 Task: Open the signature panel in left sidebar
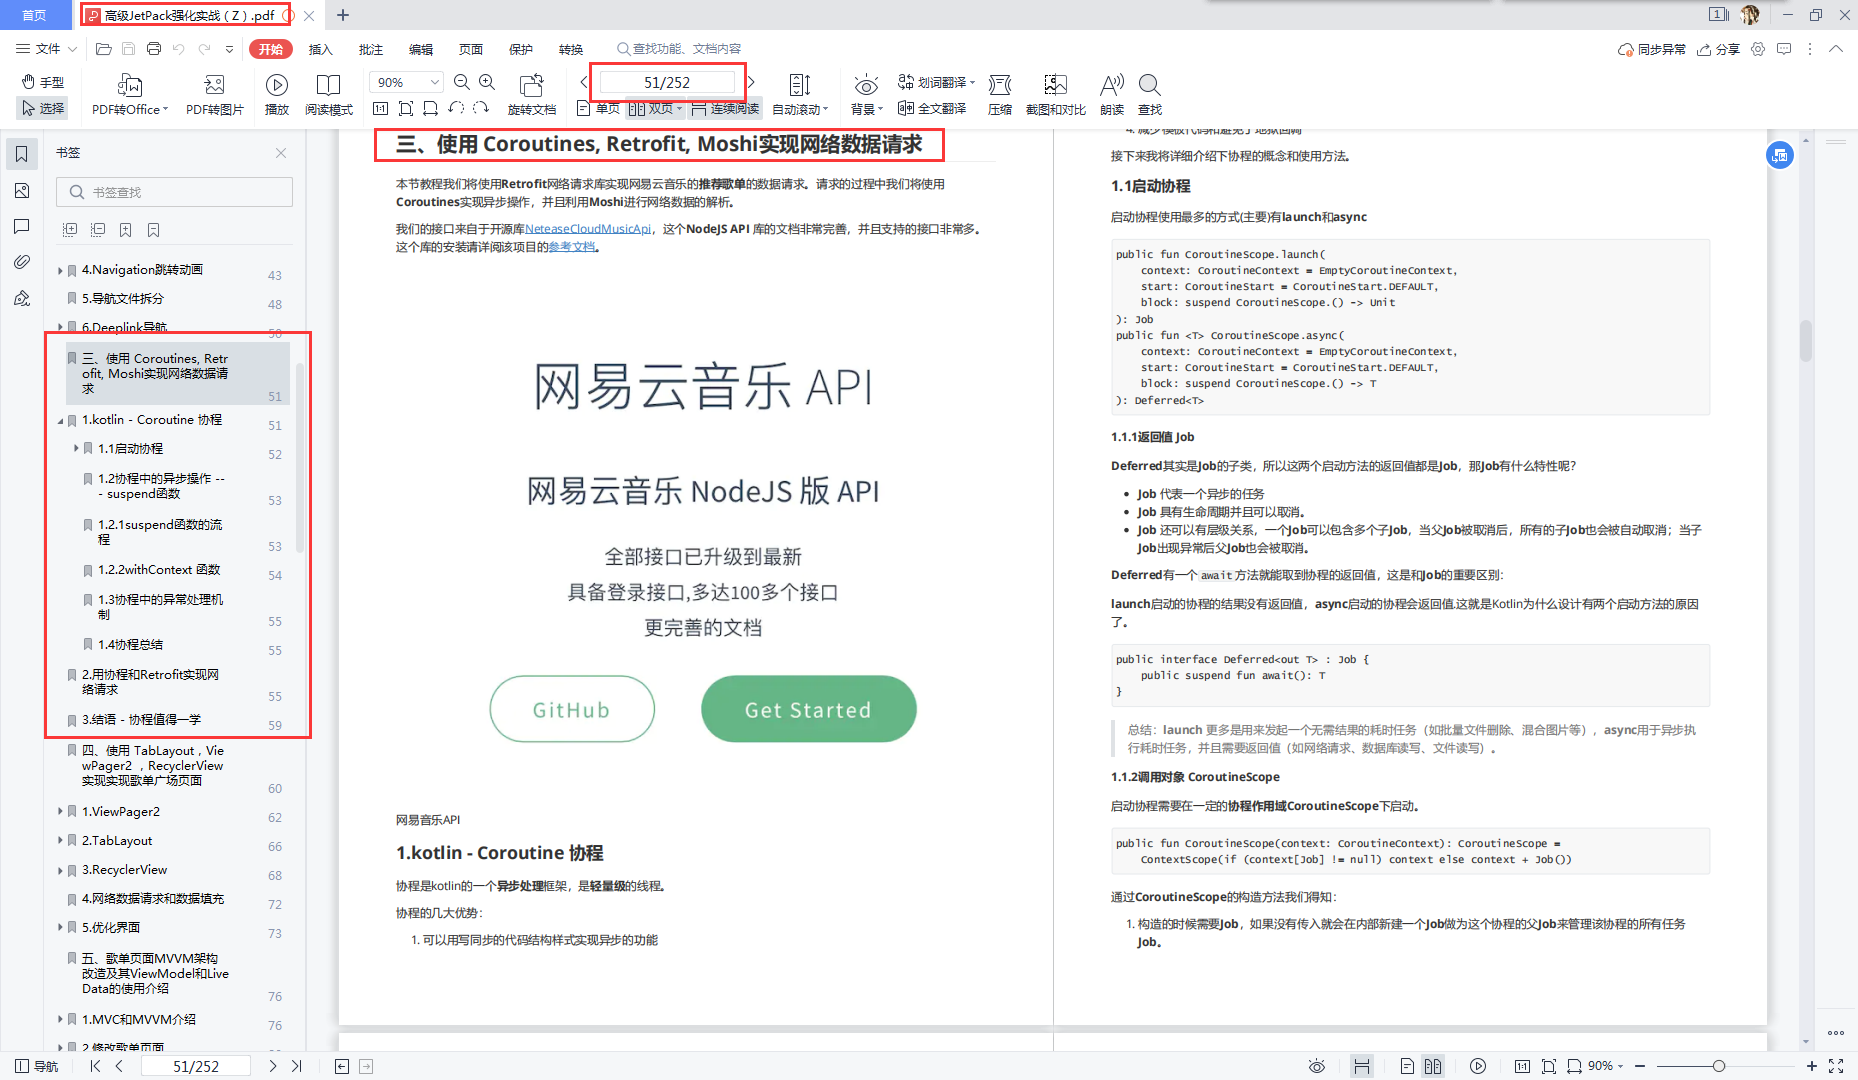pos(22,298)
